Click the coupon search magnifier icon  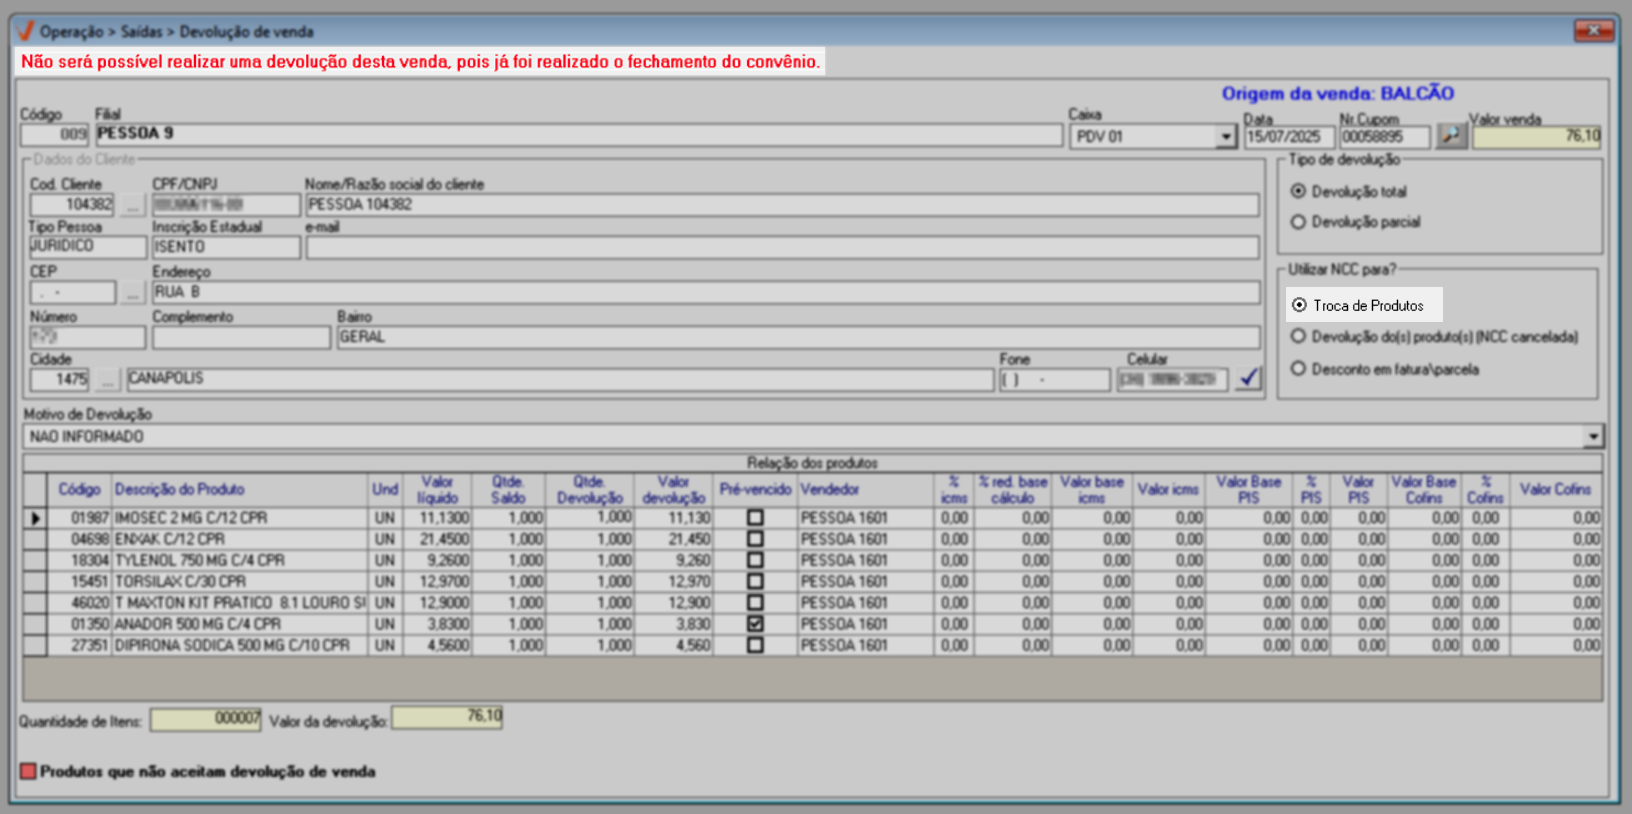point(1451,135)
